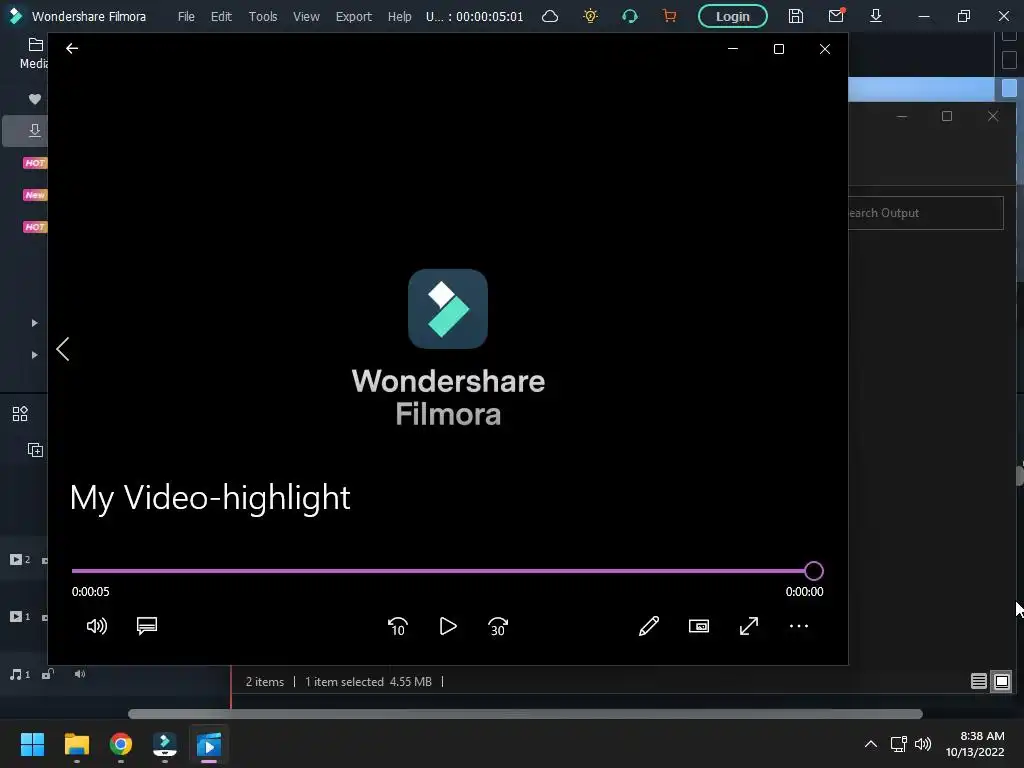Mute audio track 1 speaker
Screen dimensions: 1024x768
80,674
